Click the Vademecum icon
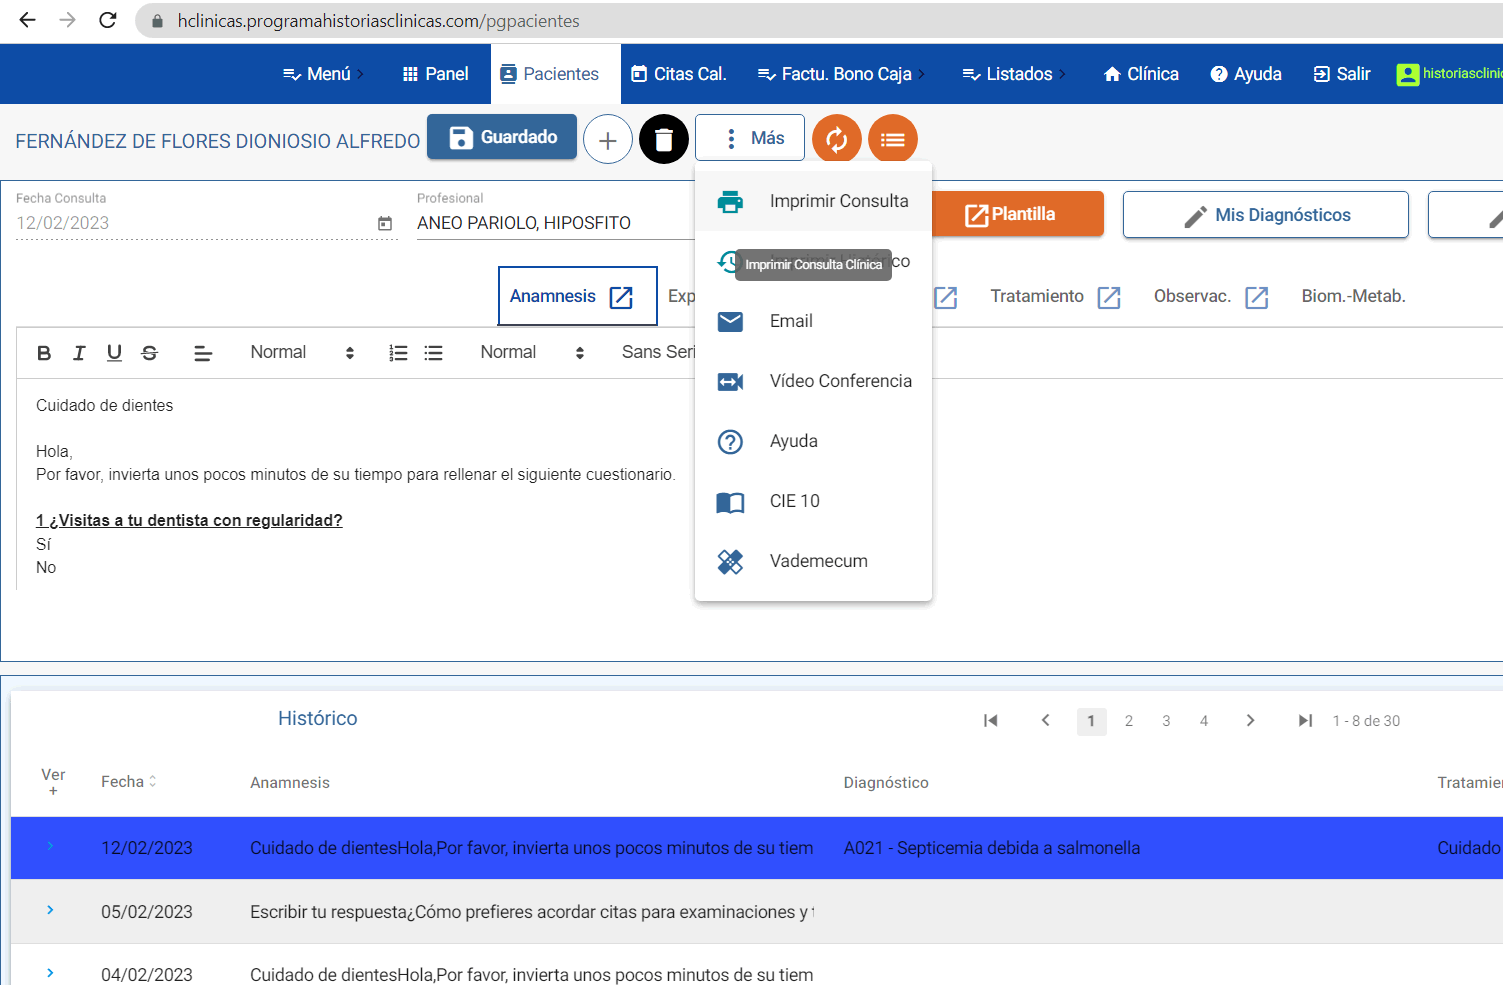The width and height of the screenshot is (1503, 985). [731, 561]
